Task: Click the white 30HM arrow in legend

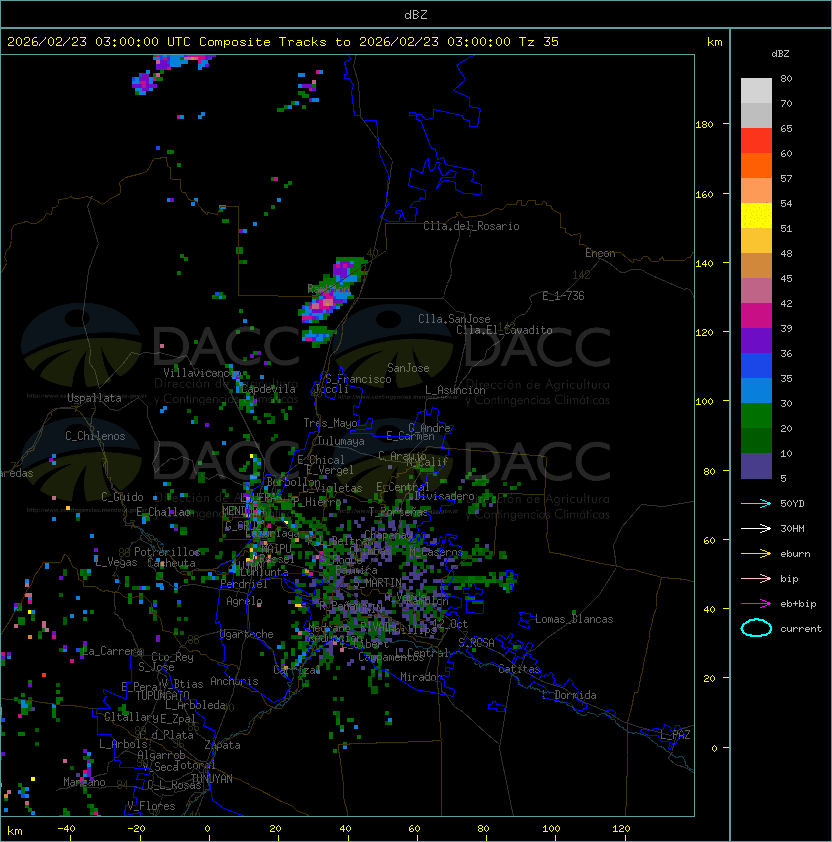Action: point(756,528)
